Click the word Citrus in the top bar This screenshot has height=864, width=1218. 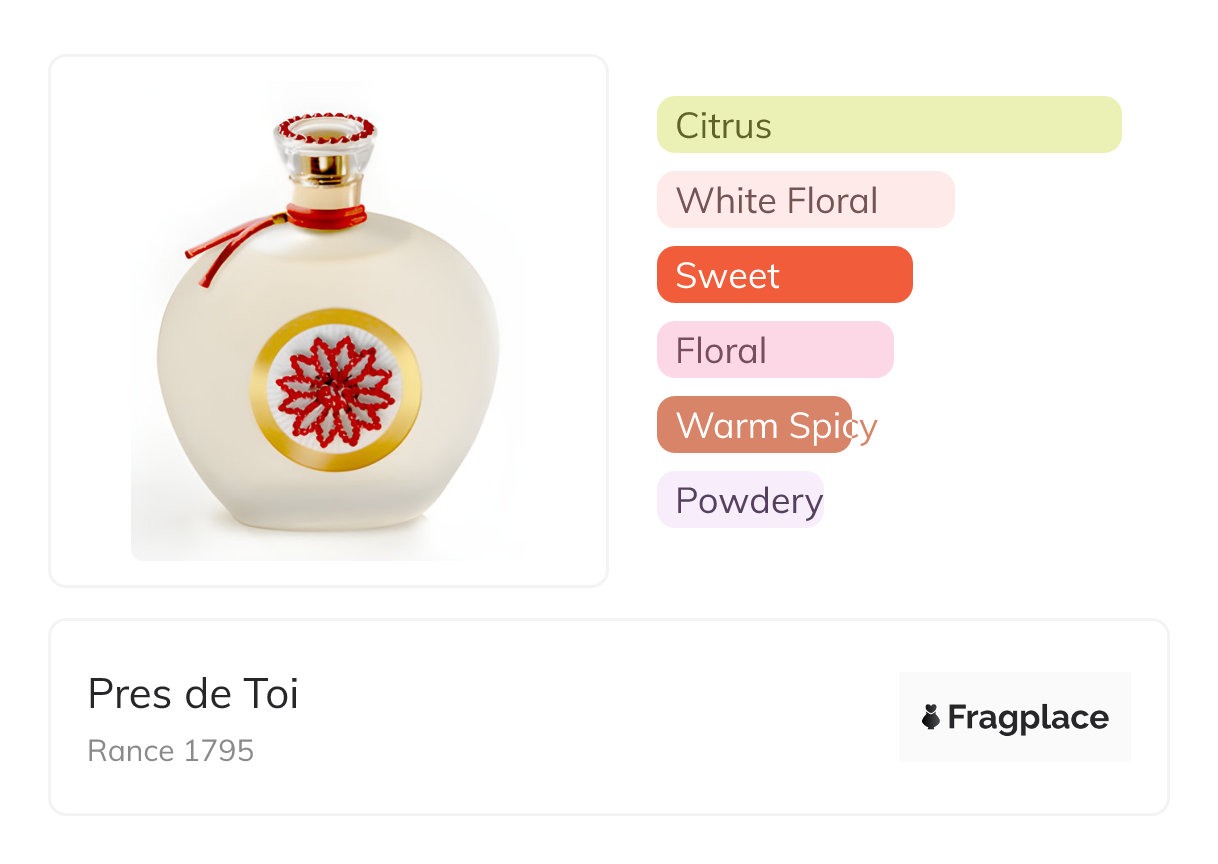[723, 126]
